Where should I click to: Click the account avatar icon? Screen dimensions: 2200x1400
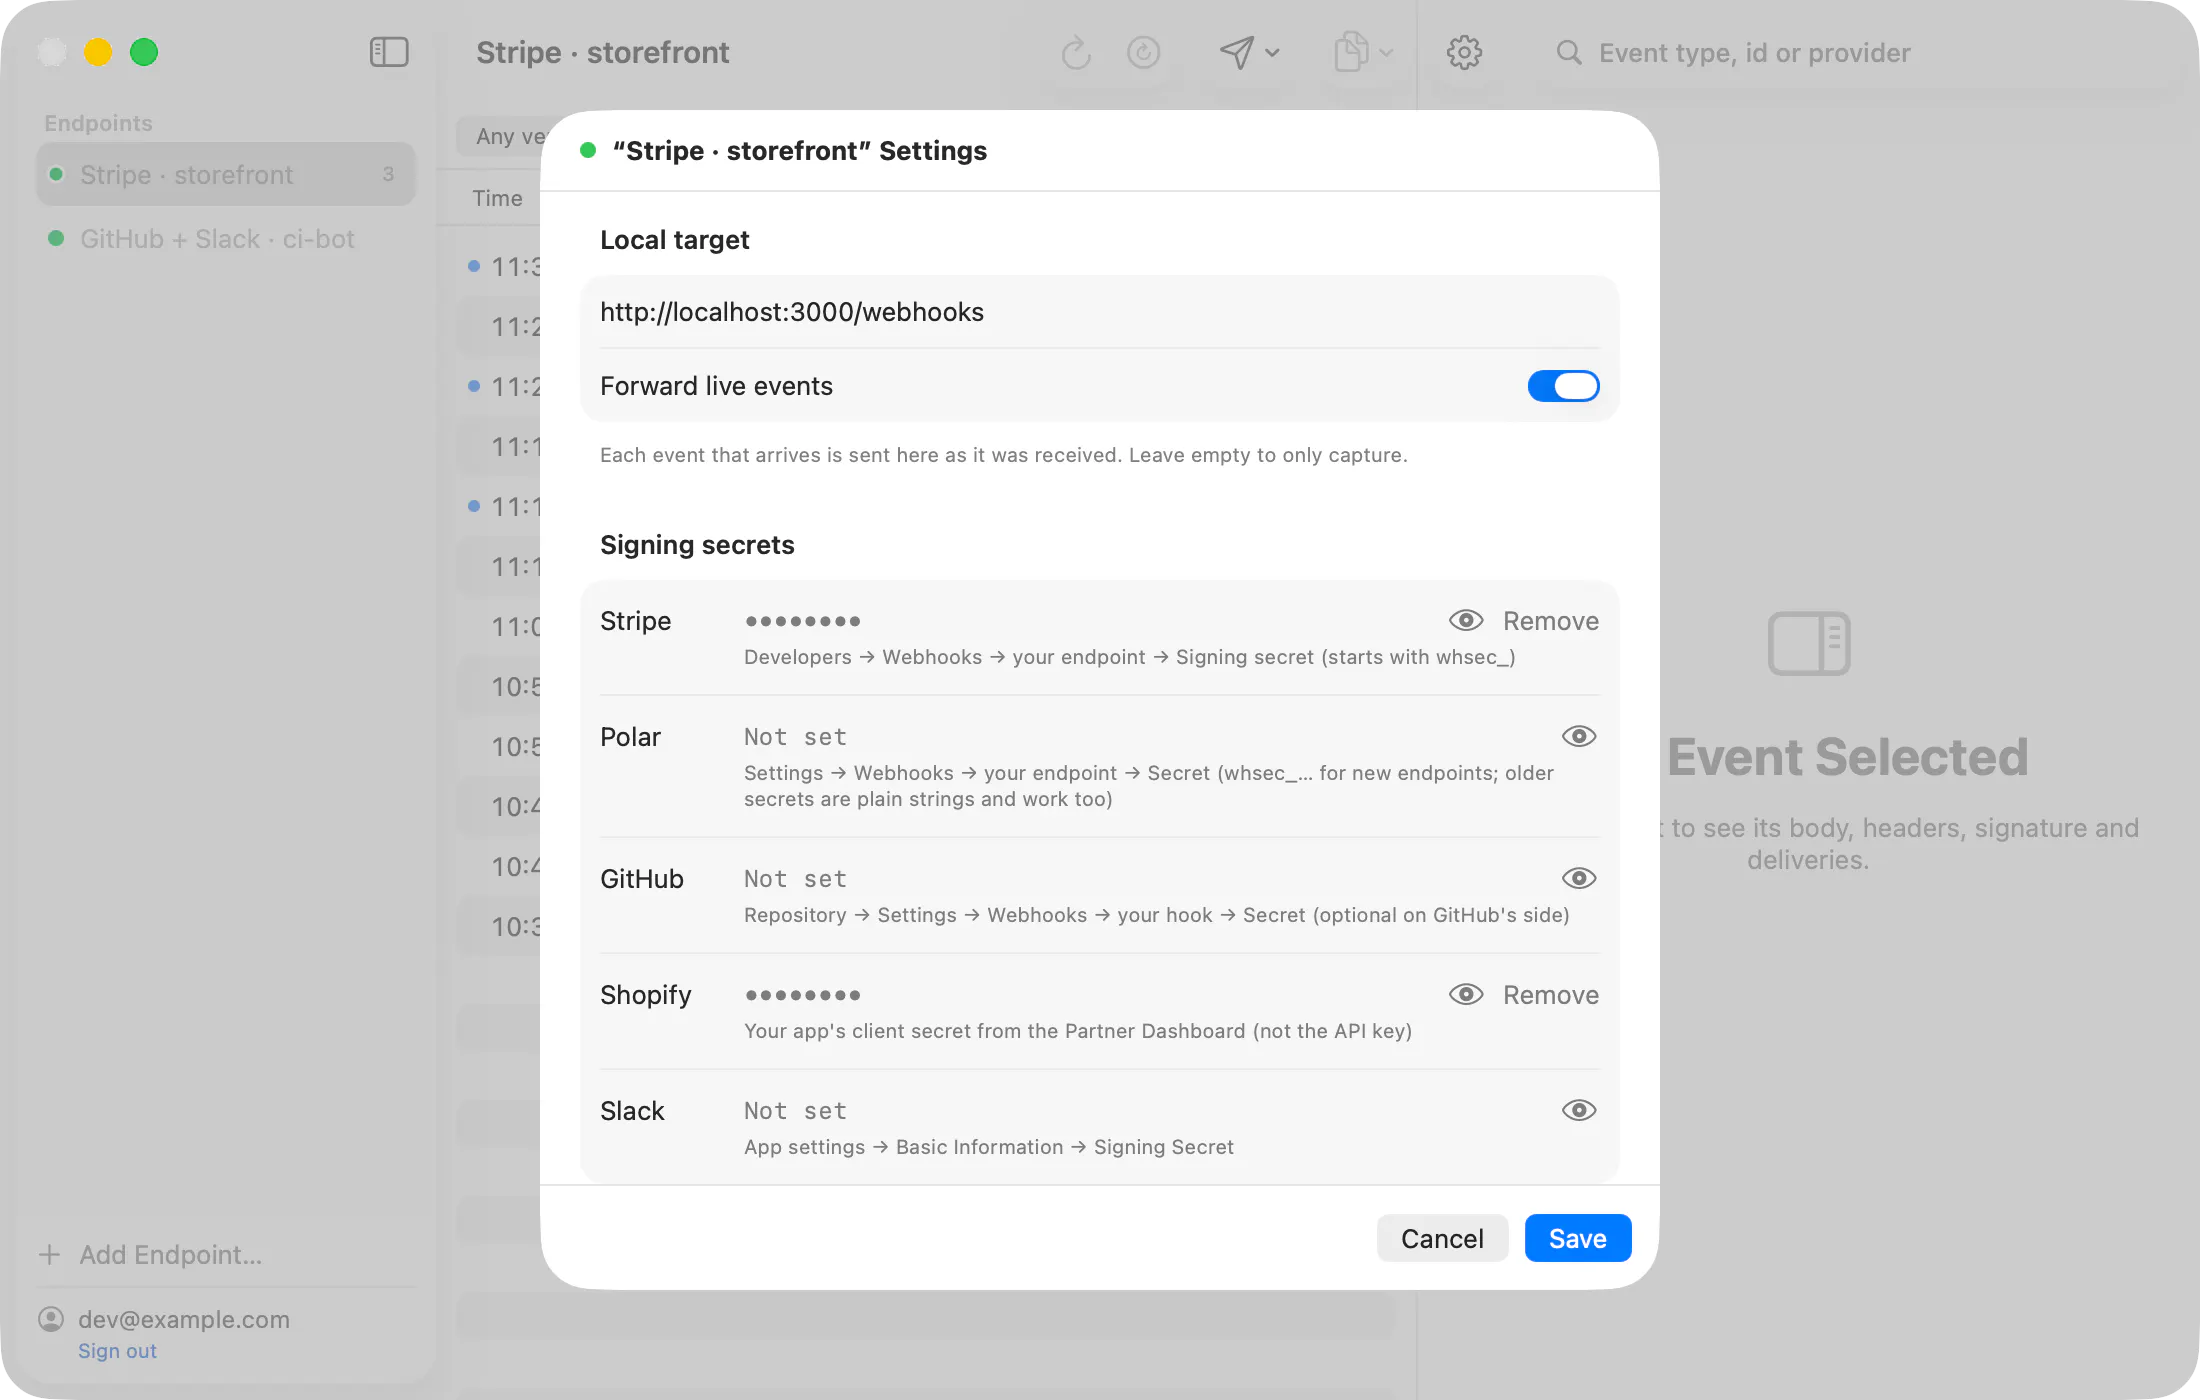coord(51,1319)
